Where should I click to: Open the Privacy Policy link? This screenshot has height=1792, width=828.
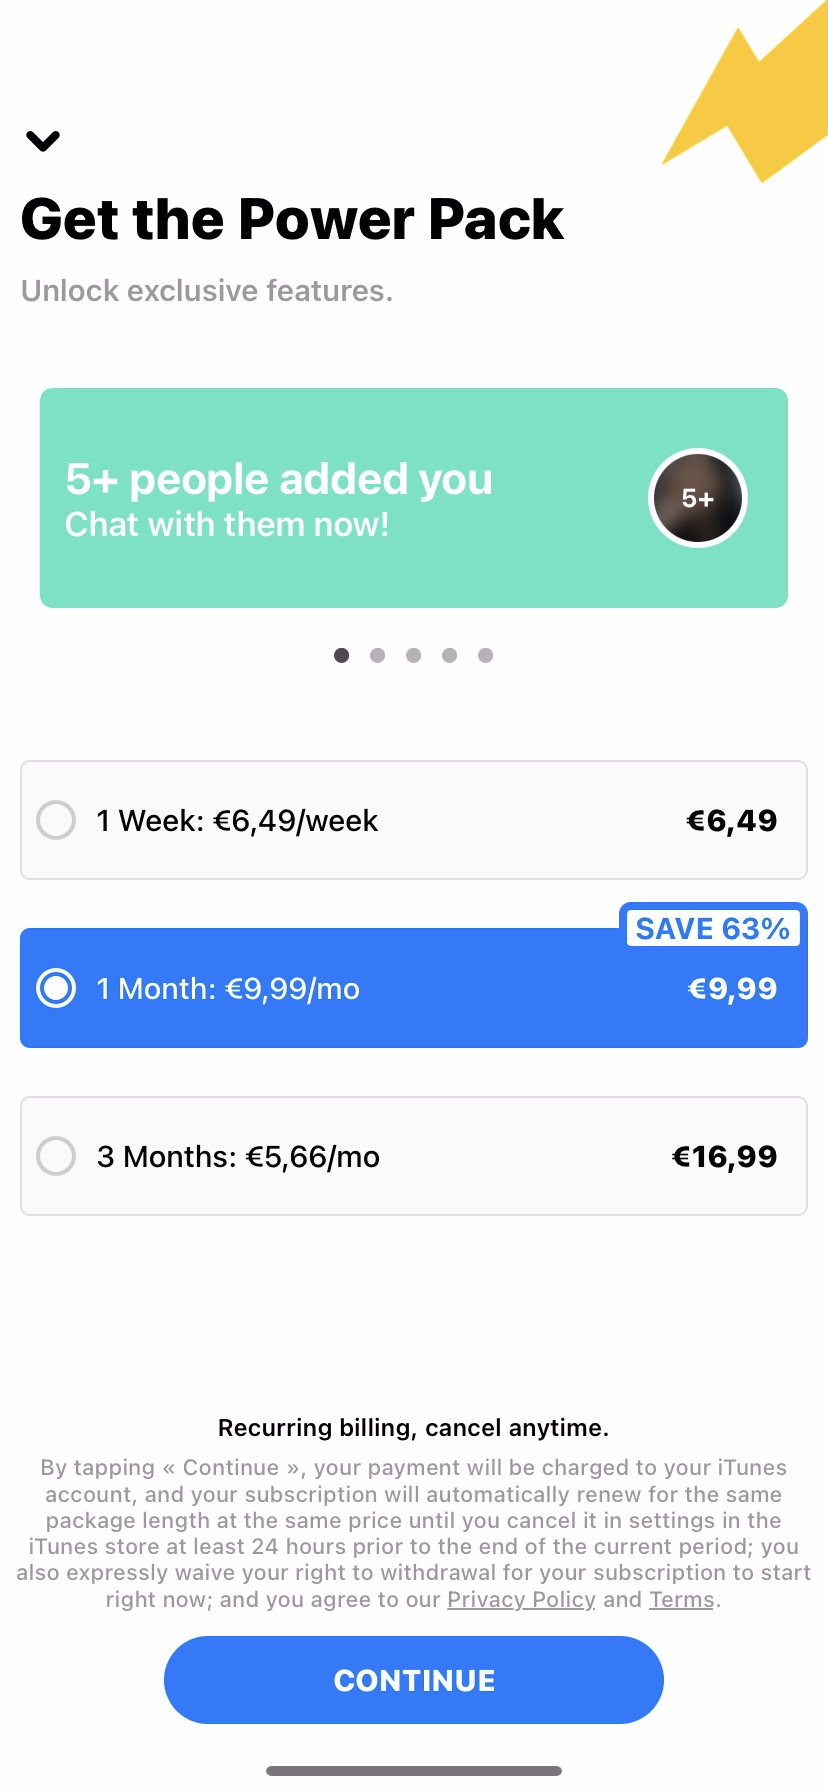[521, 1600]
